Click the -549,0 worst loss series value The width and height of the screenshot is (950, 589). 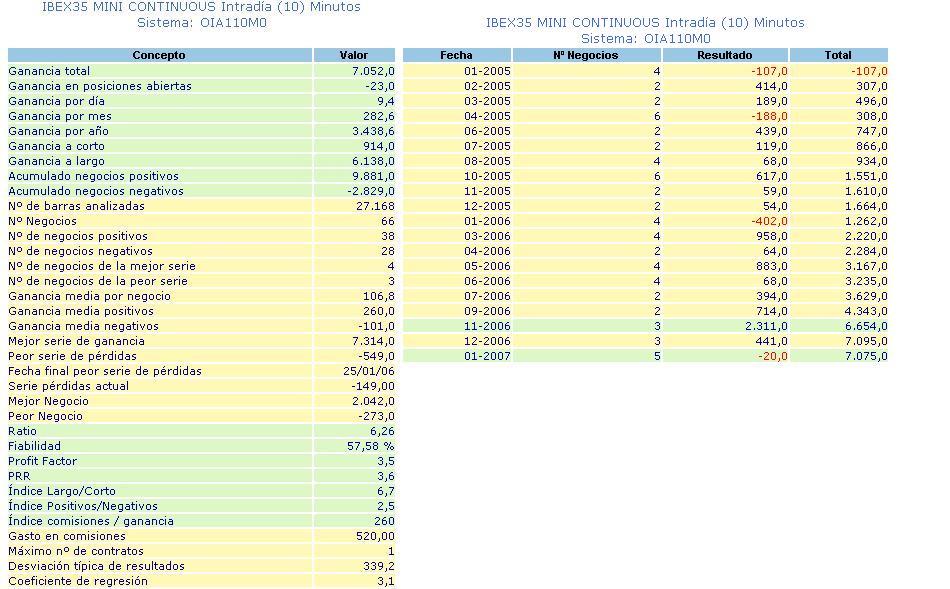(x=376, y=356)
